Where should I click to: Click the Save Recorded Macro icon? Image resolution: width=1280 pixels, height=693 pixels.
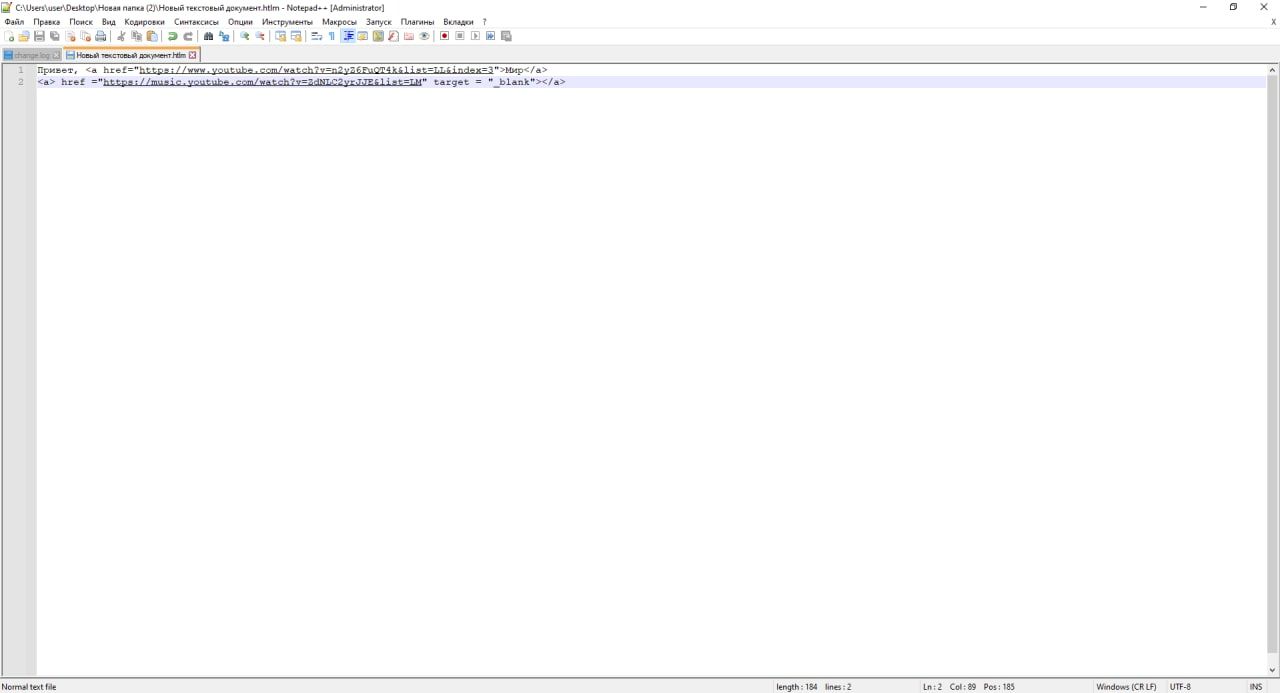(506, 36)
